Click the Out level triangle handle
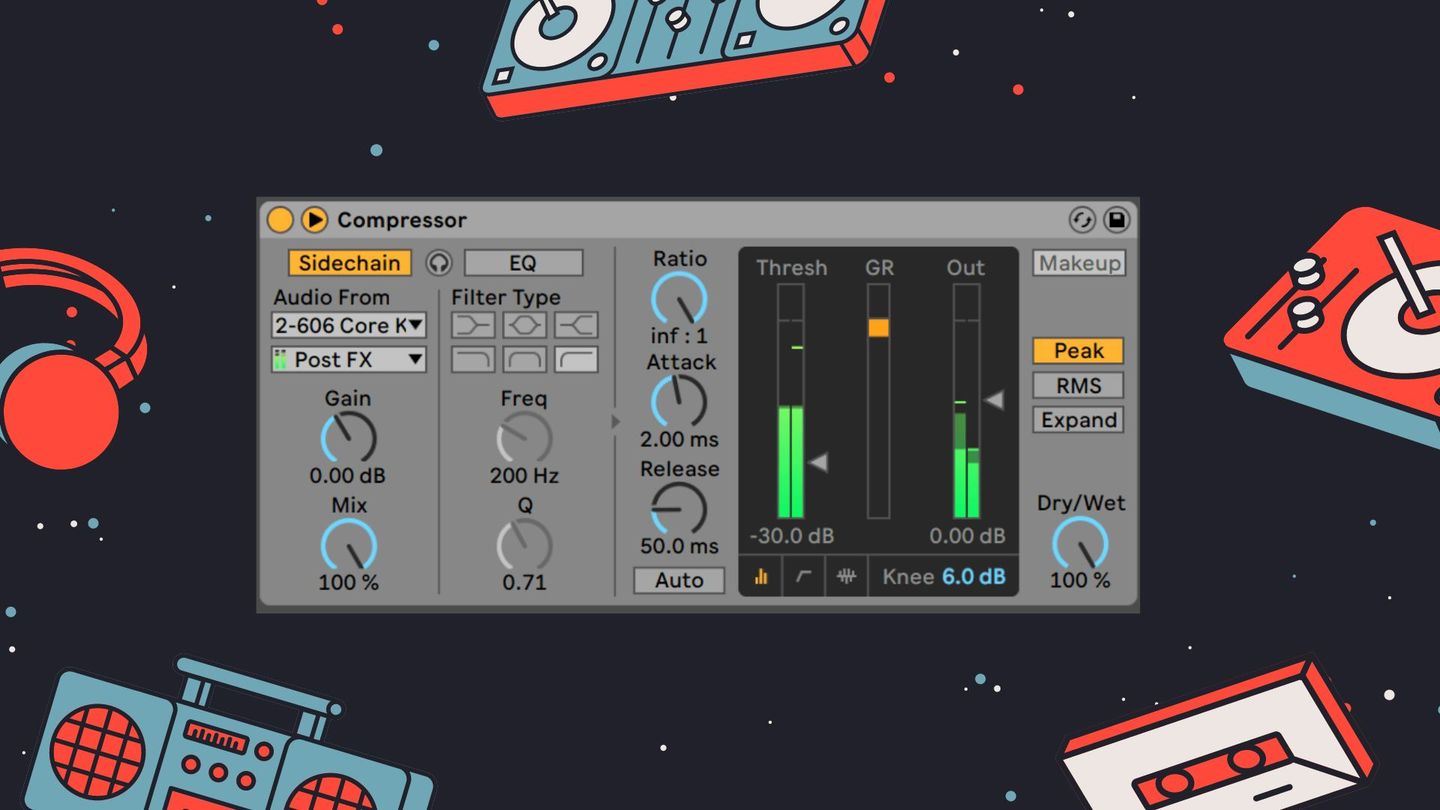The image size is (1440, 810). pos(993,400)
